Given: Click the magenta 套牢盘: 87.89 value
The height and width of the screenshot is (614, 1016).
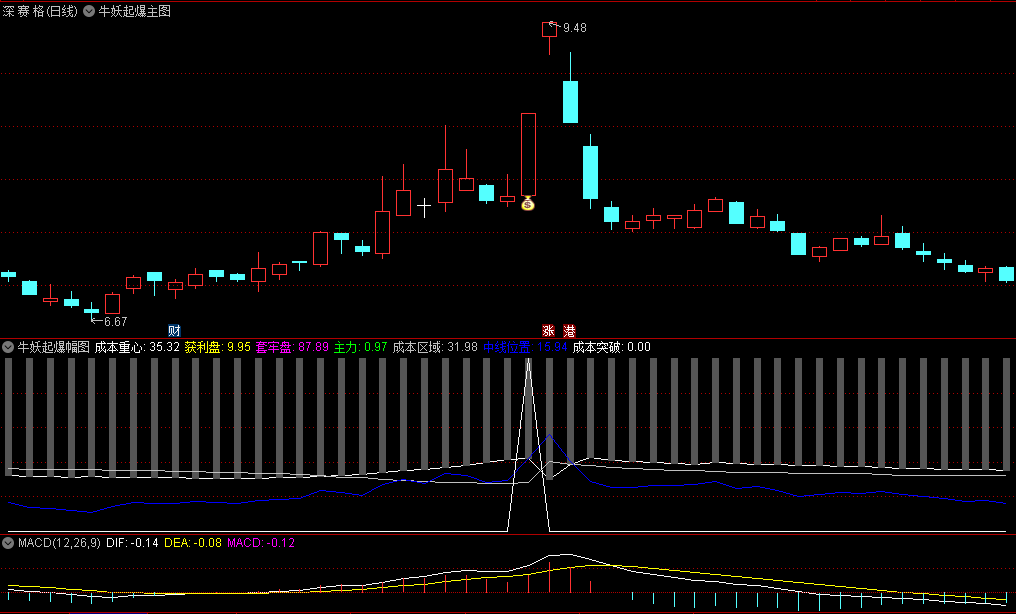Looking at the screenshot, I should tap(292, 347).
